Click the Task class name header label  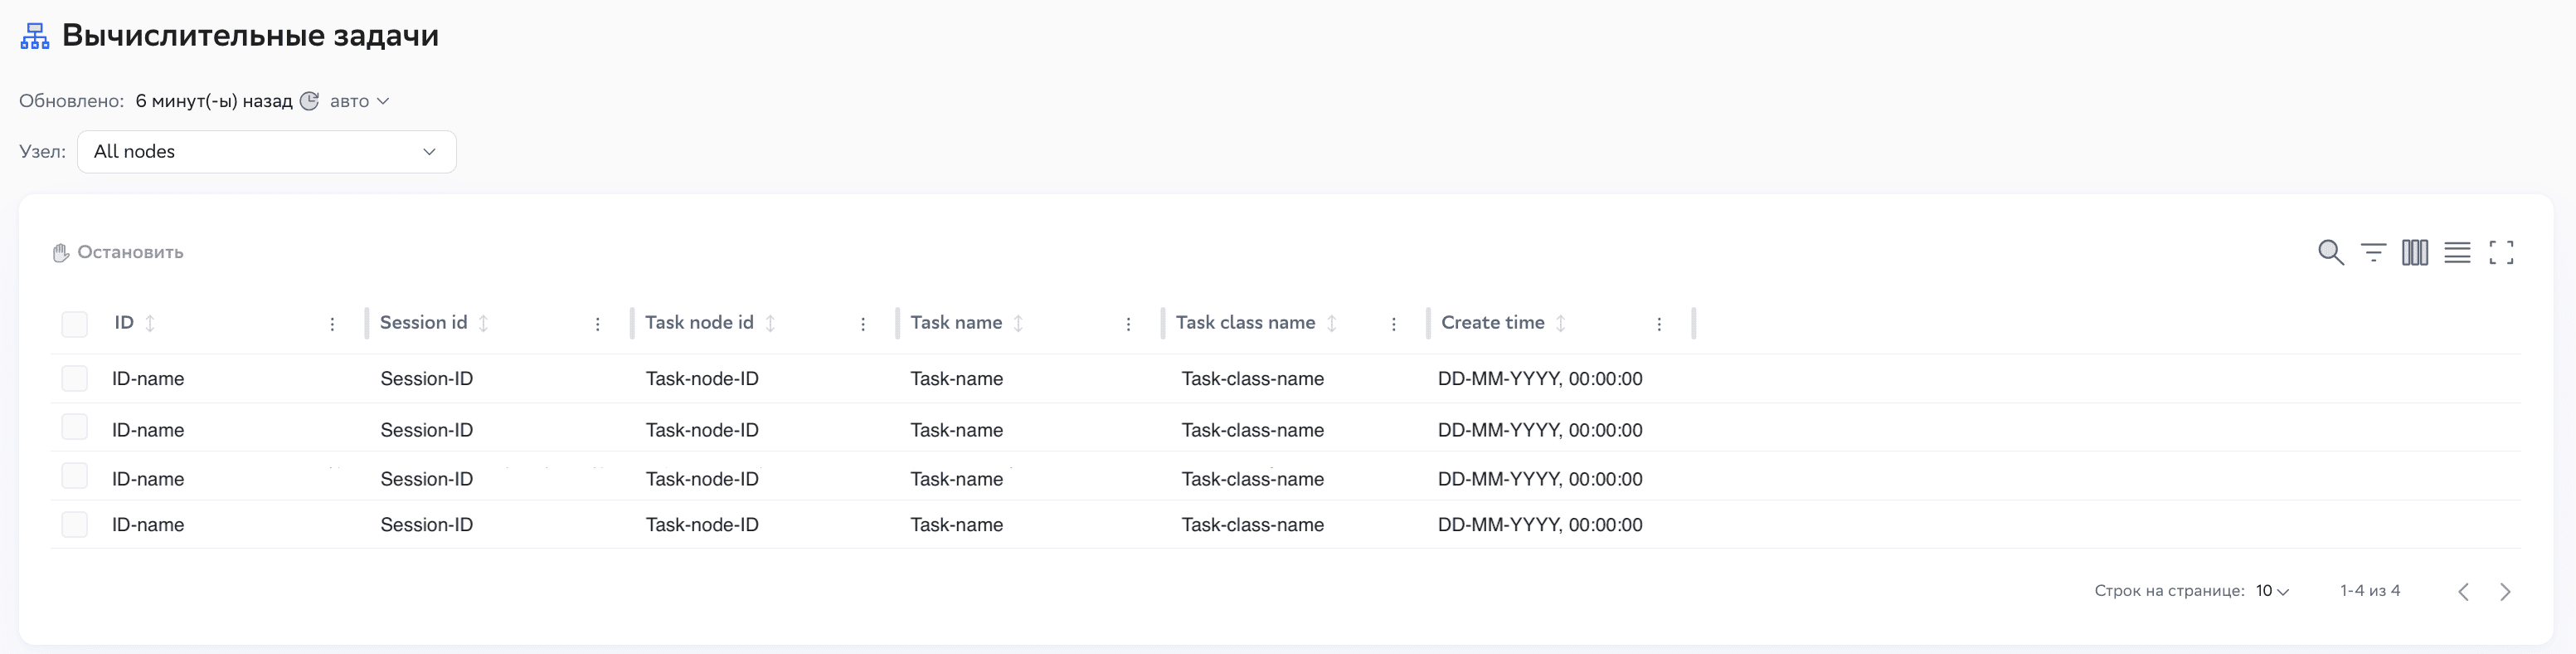[x=1245, y=323]
